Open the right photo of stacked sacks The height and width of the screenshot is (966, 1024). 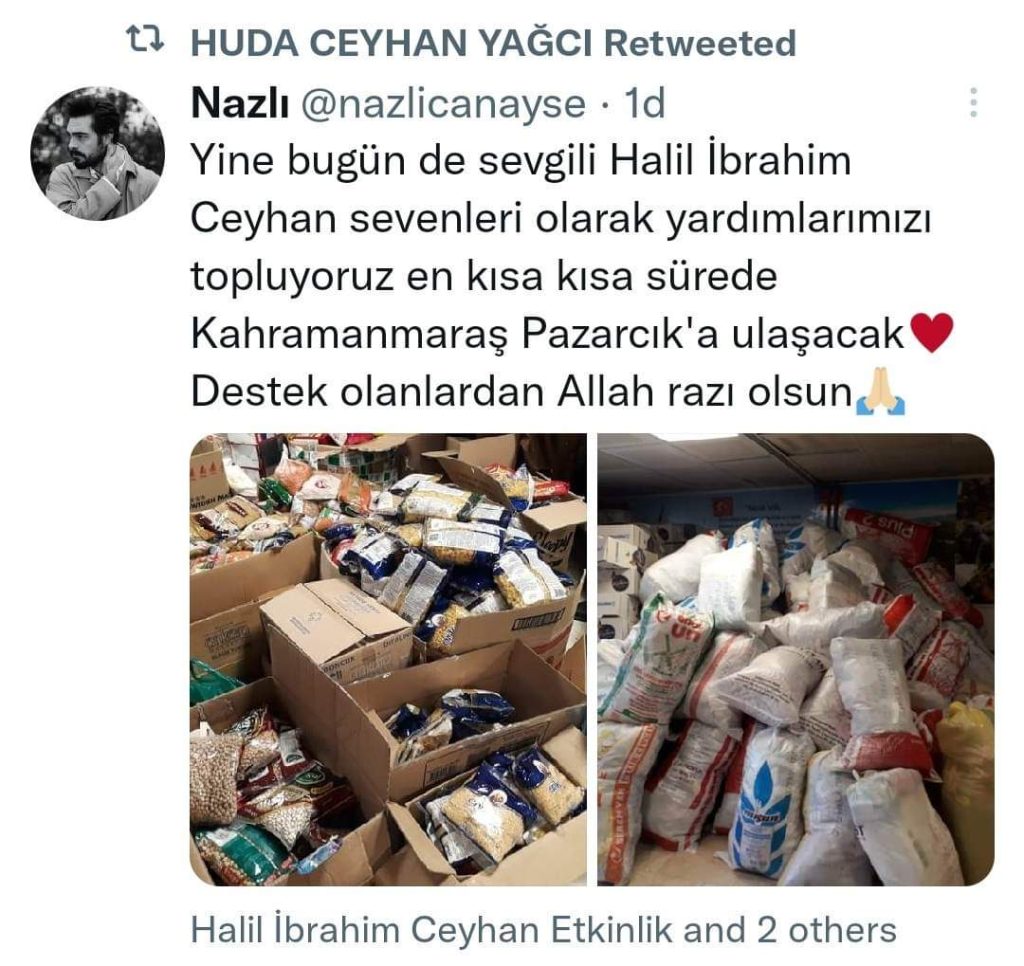(796, 659)
